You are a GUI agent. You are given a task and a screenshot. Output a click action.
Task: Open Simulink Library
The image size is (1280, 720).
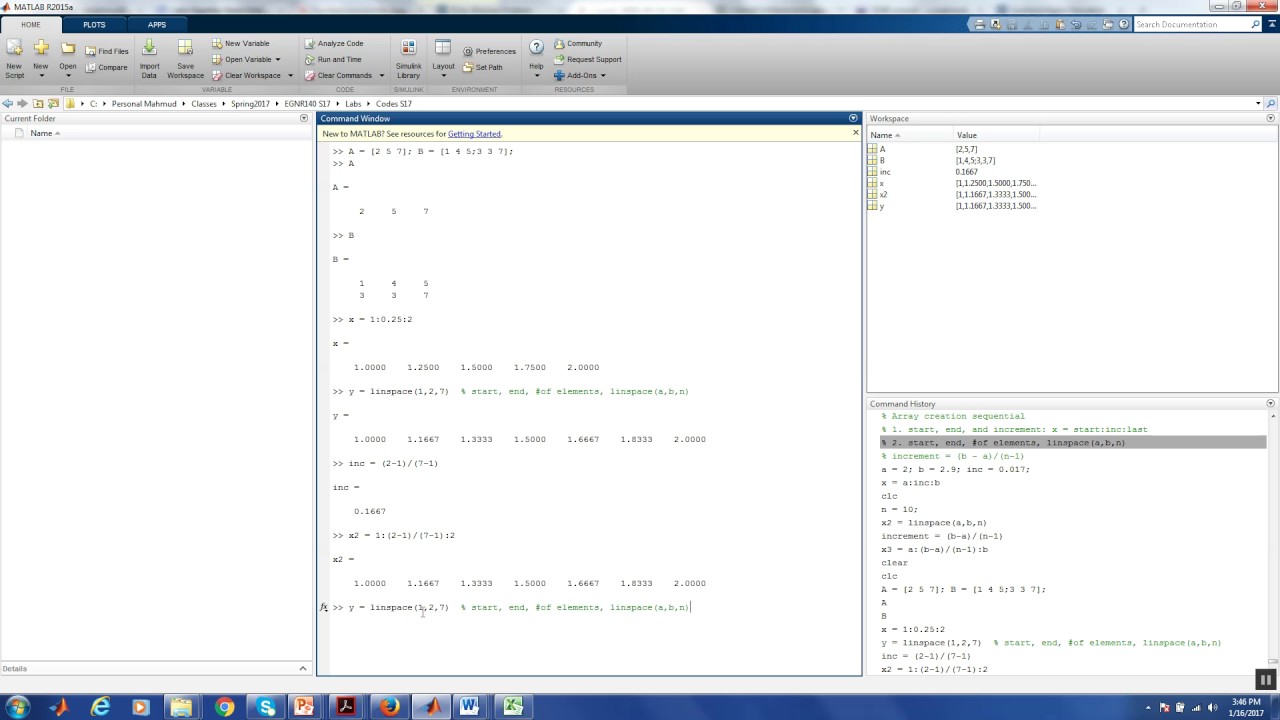tap(408, 59)
